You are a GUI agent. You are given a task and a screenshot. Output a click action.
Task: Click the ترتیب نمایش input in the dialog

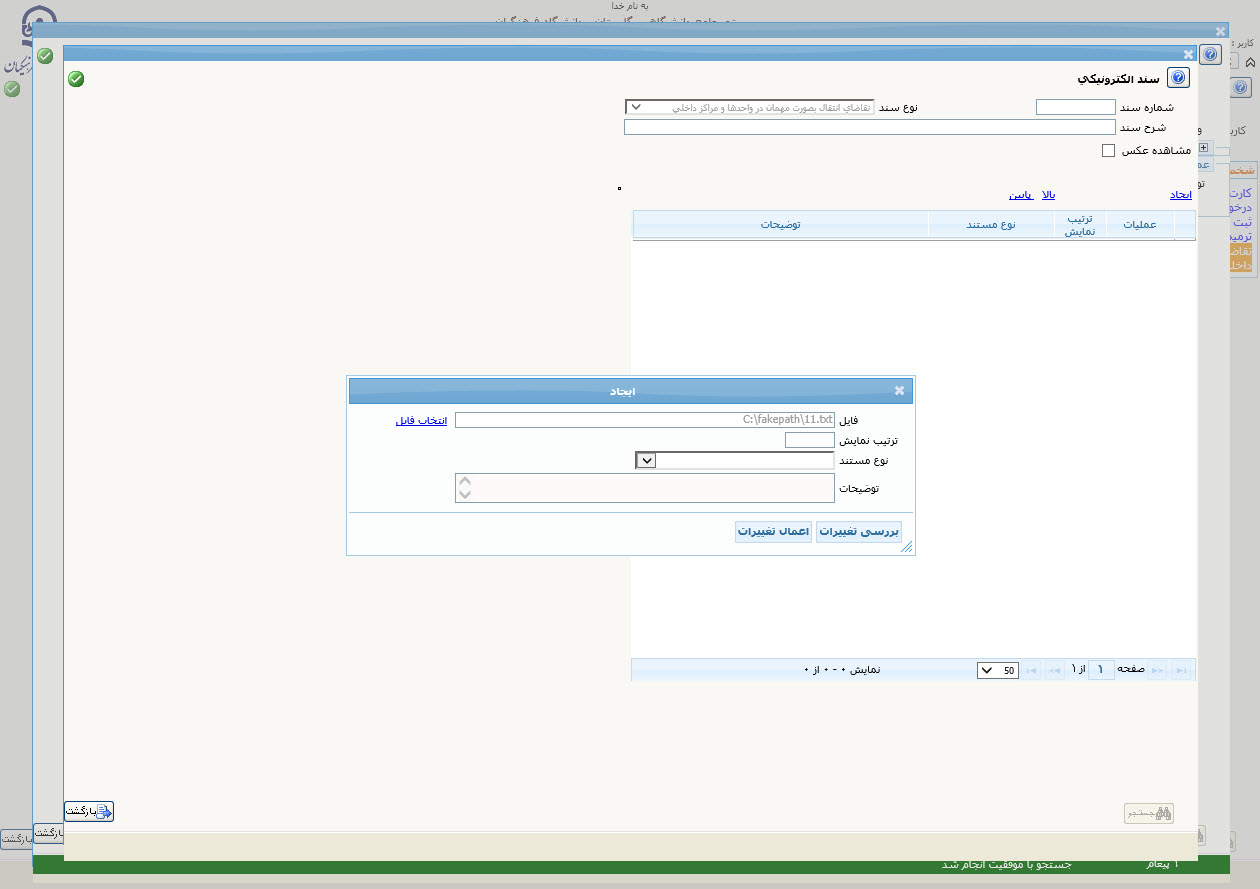tap(809, 440)
